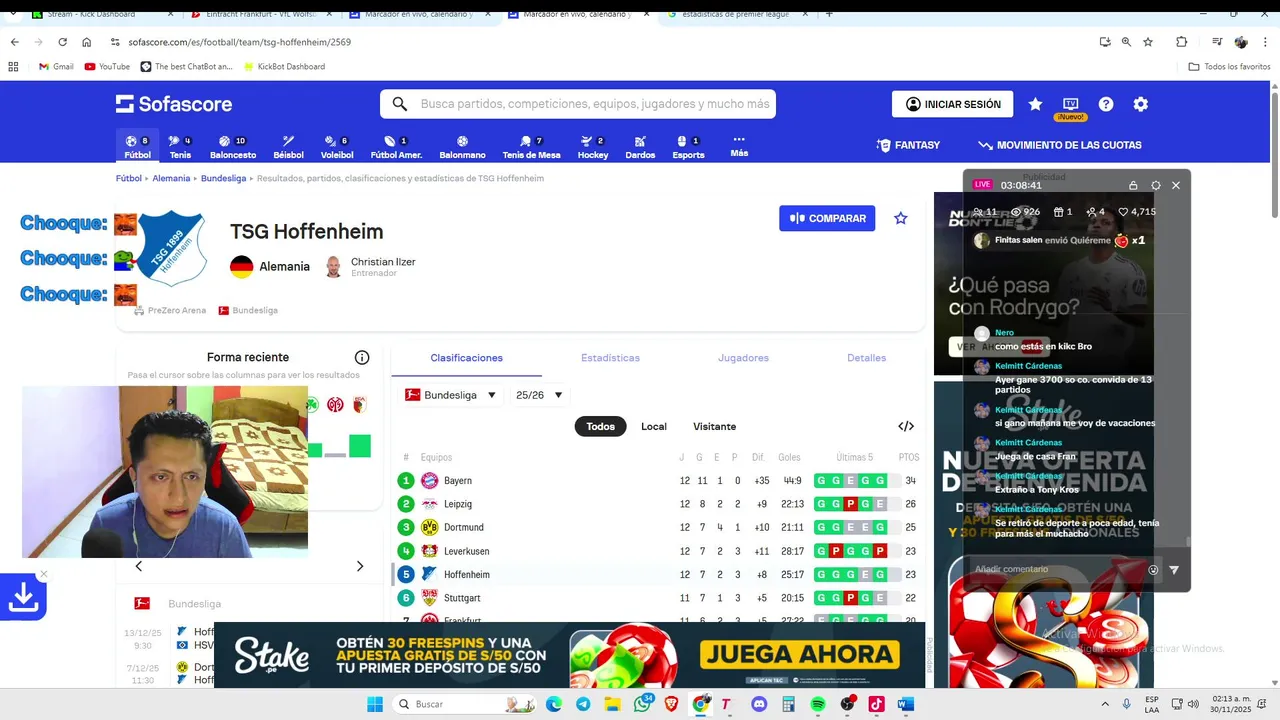Show hidden system tray icons chevron
Image resolution: width=1280 pixels, height=720 pixels.
point(1106,704)
